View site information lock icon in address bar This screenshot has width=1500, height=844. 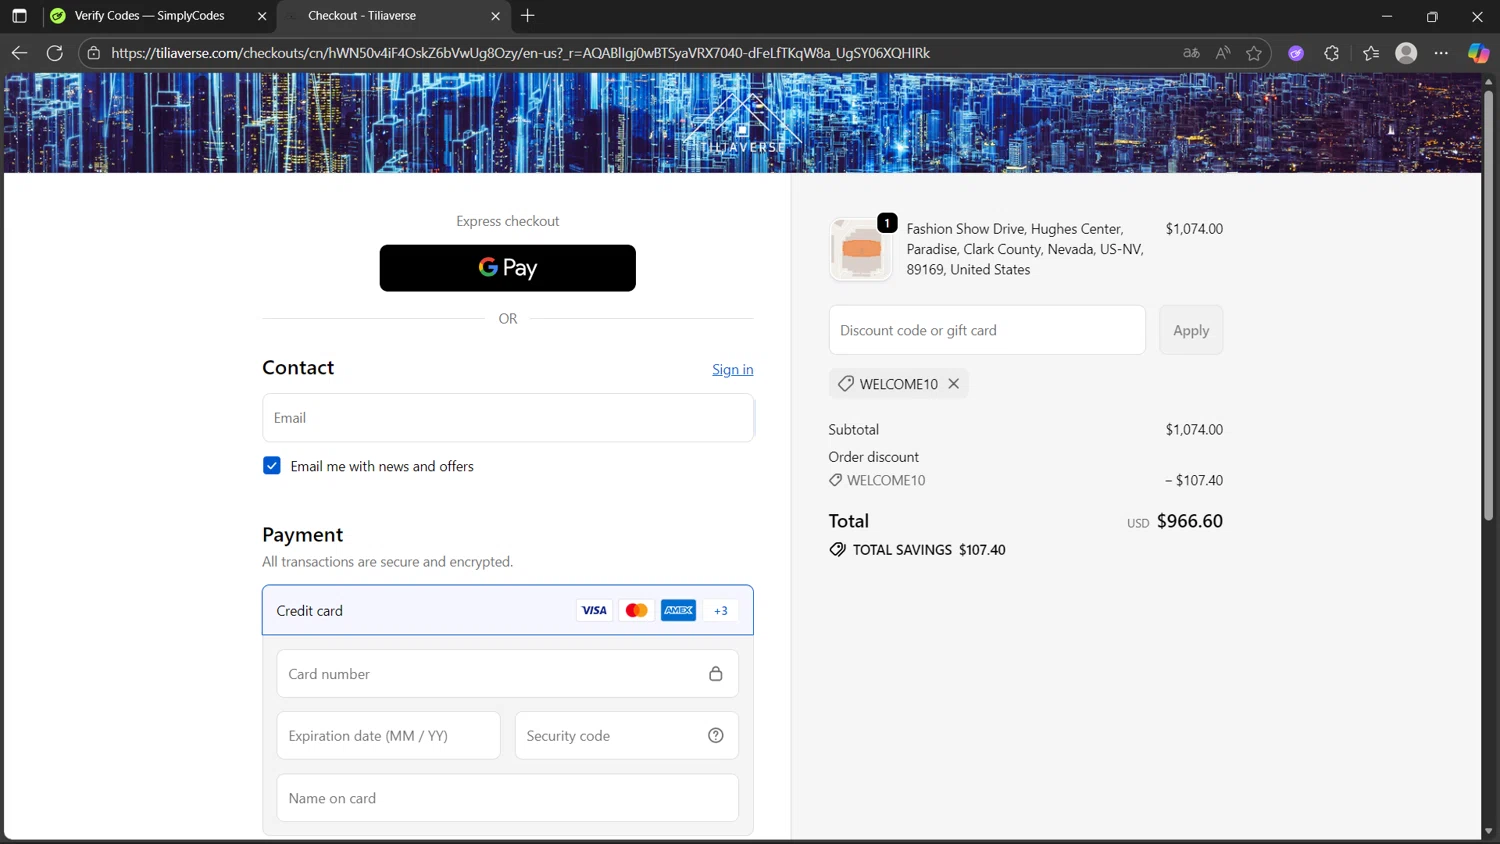coord(94,53)
